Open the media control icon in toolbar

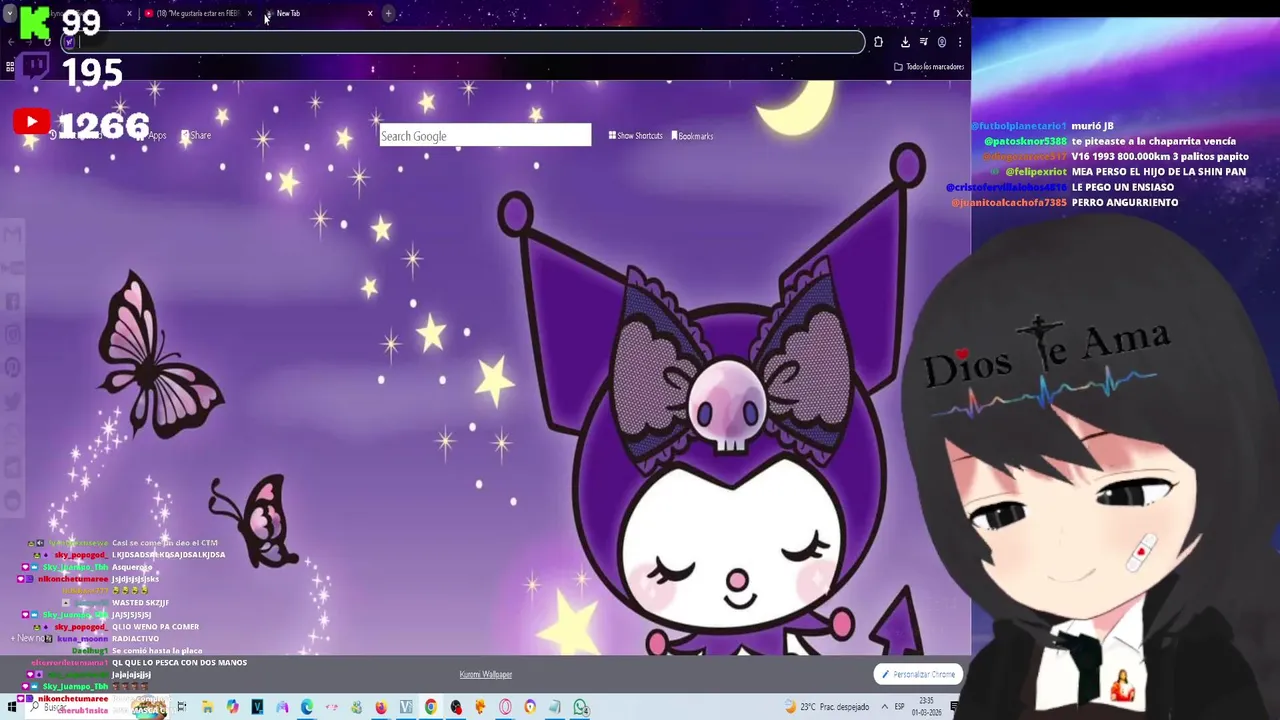coord(924,42)
